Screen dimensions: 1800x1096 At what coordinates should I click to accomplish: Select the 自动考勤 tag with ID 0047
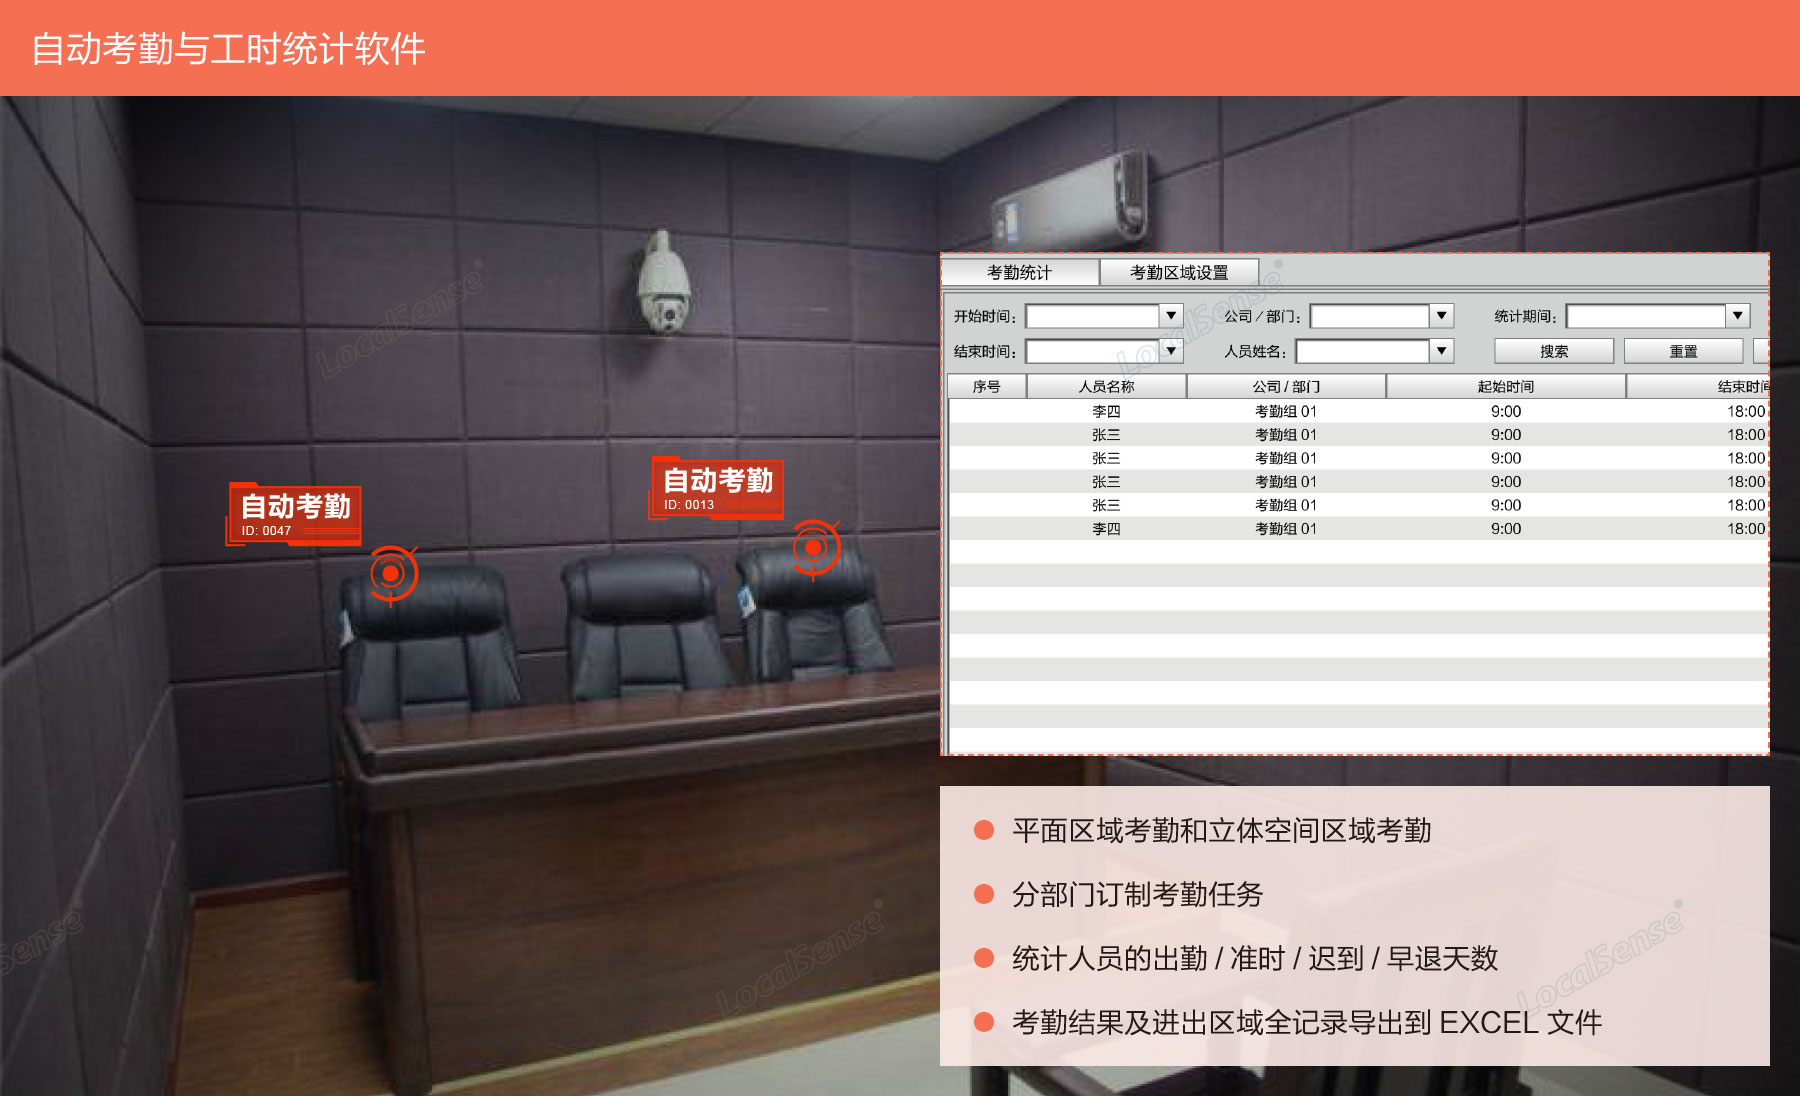(295, 514)
